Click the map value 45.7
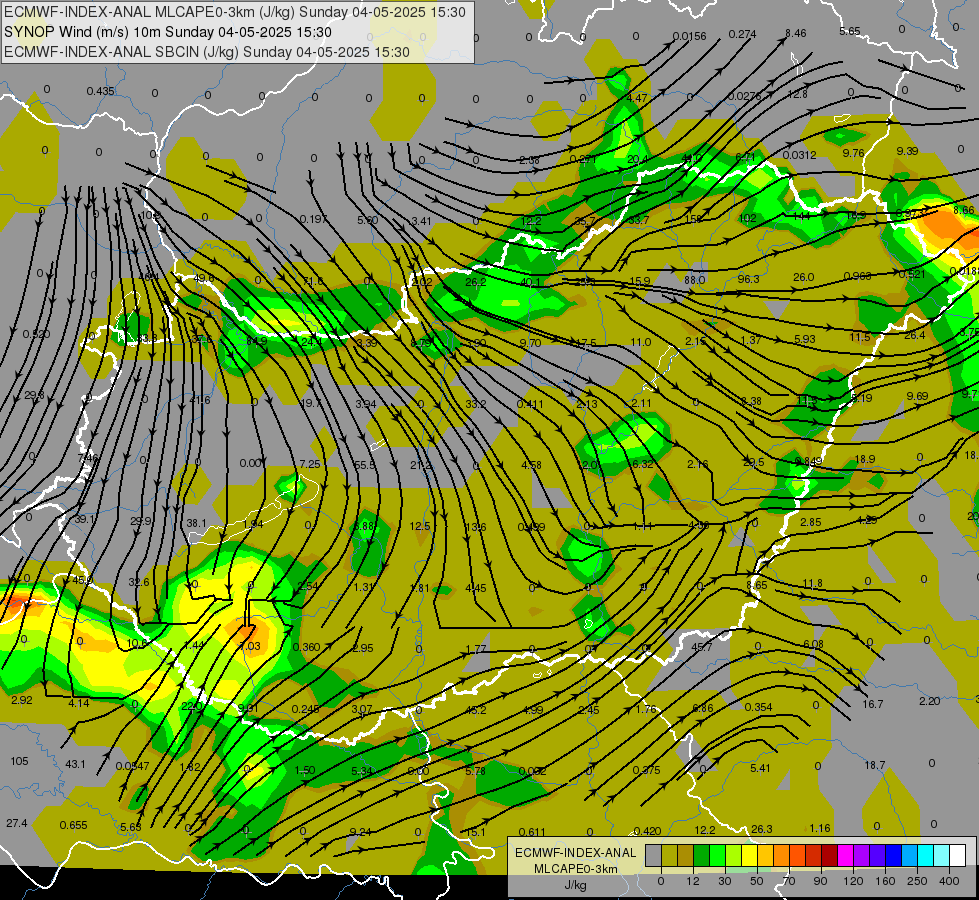Image resolution: width=979 pixels, height=900 pixels. [702, 647]
